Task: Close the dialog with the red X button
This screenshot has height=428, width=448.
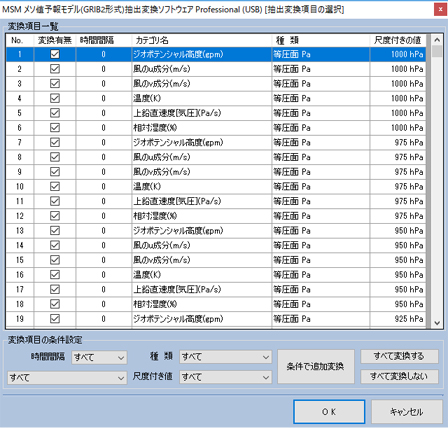Action: coord(440,10)
